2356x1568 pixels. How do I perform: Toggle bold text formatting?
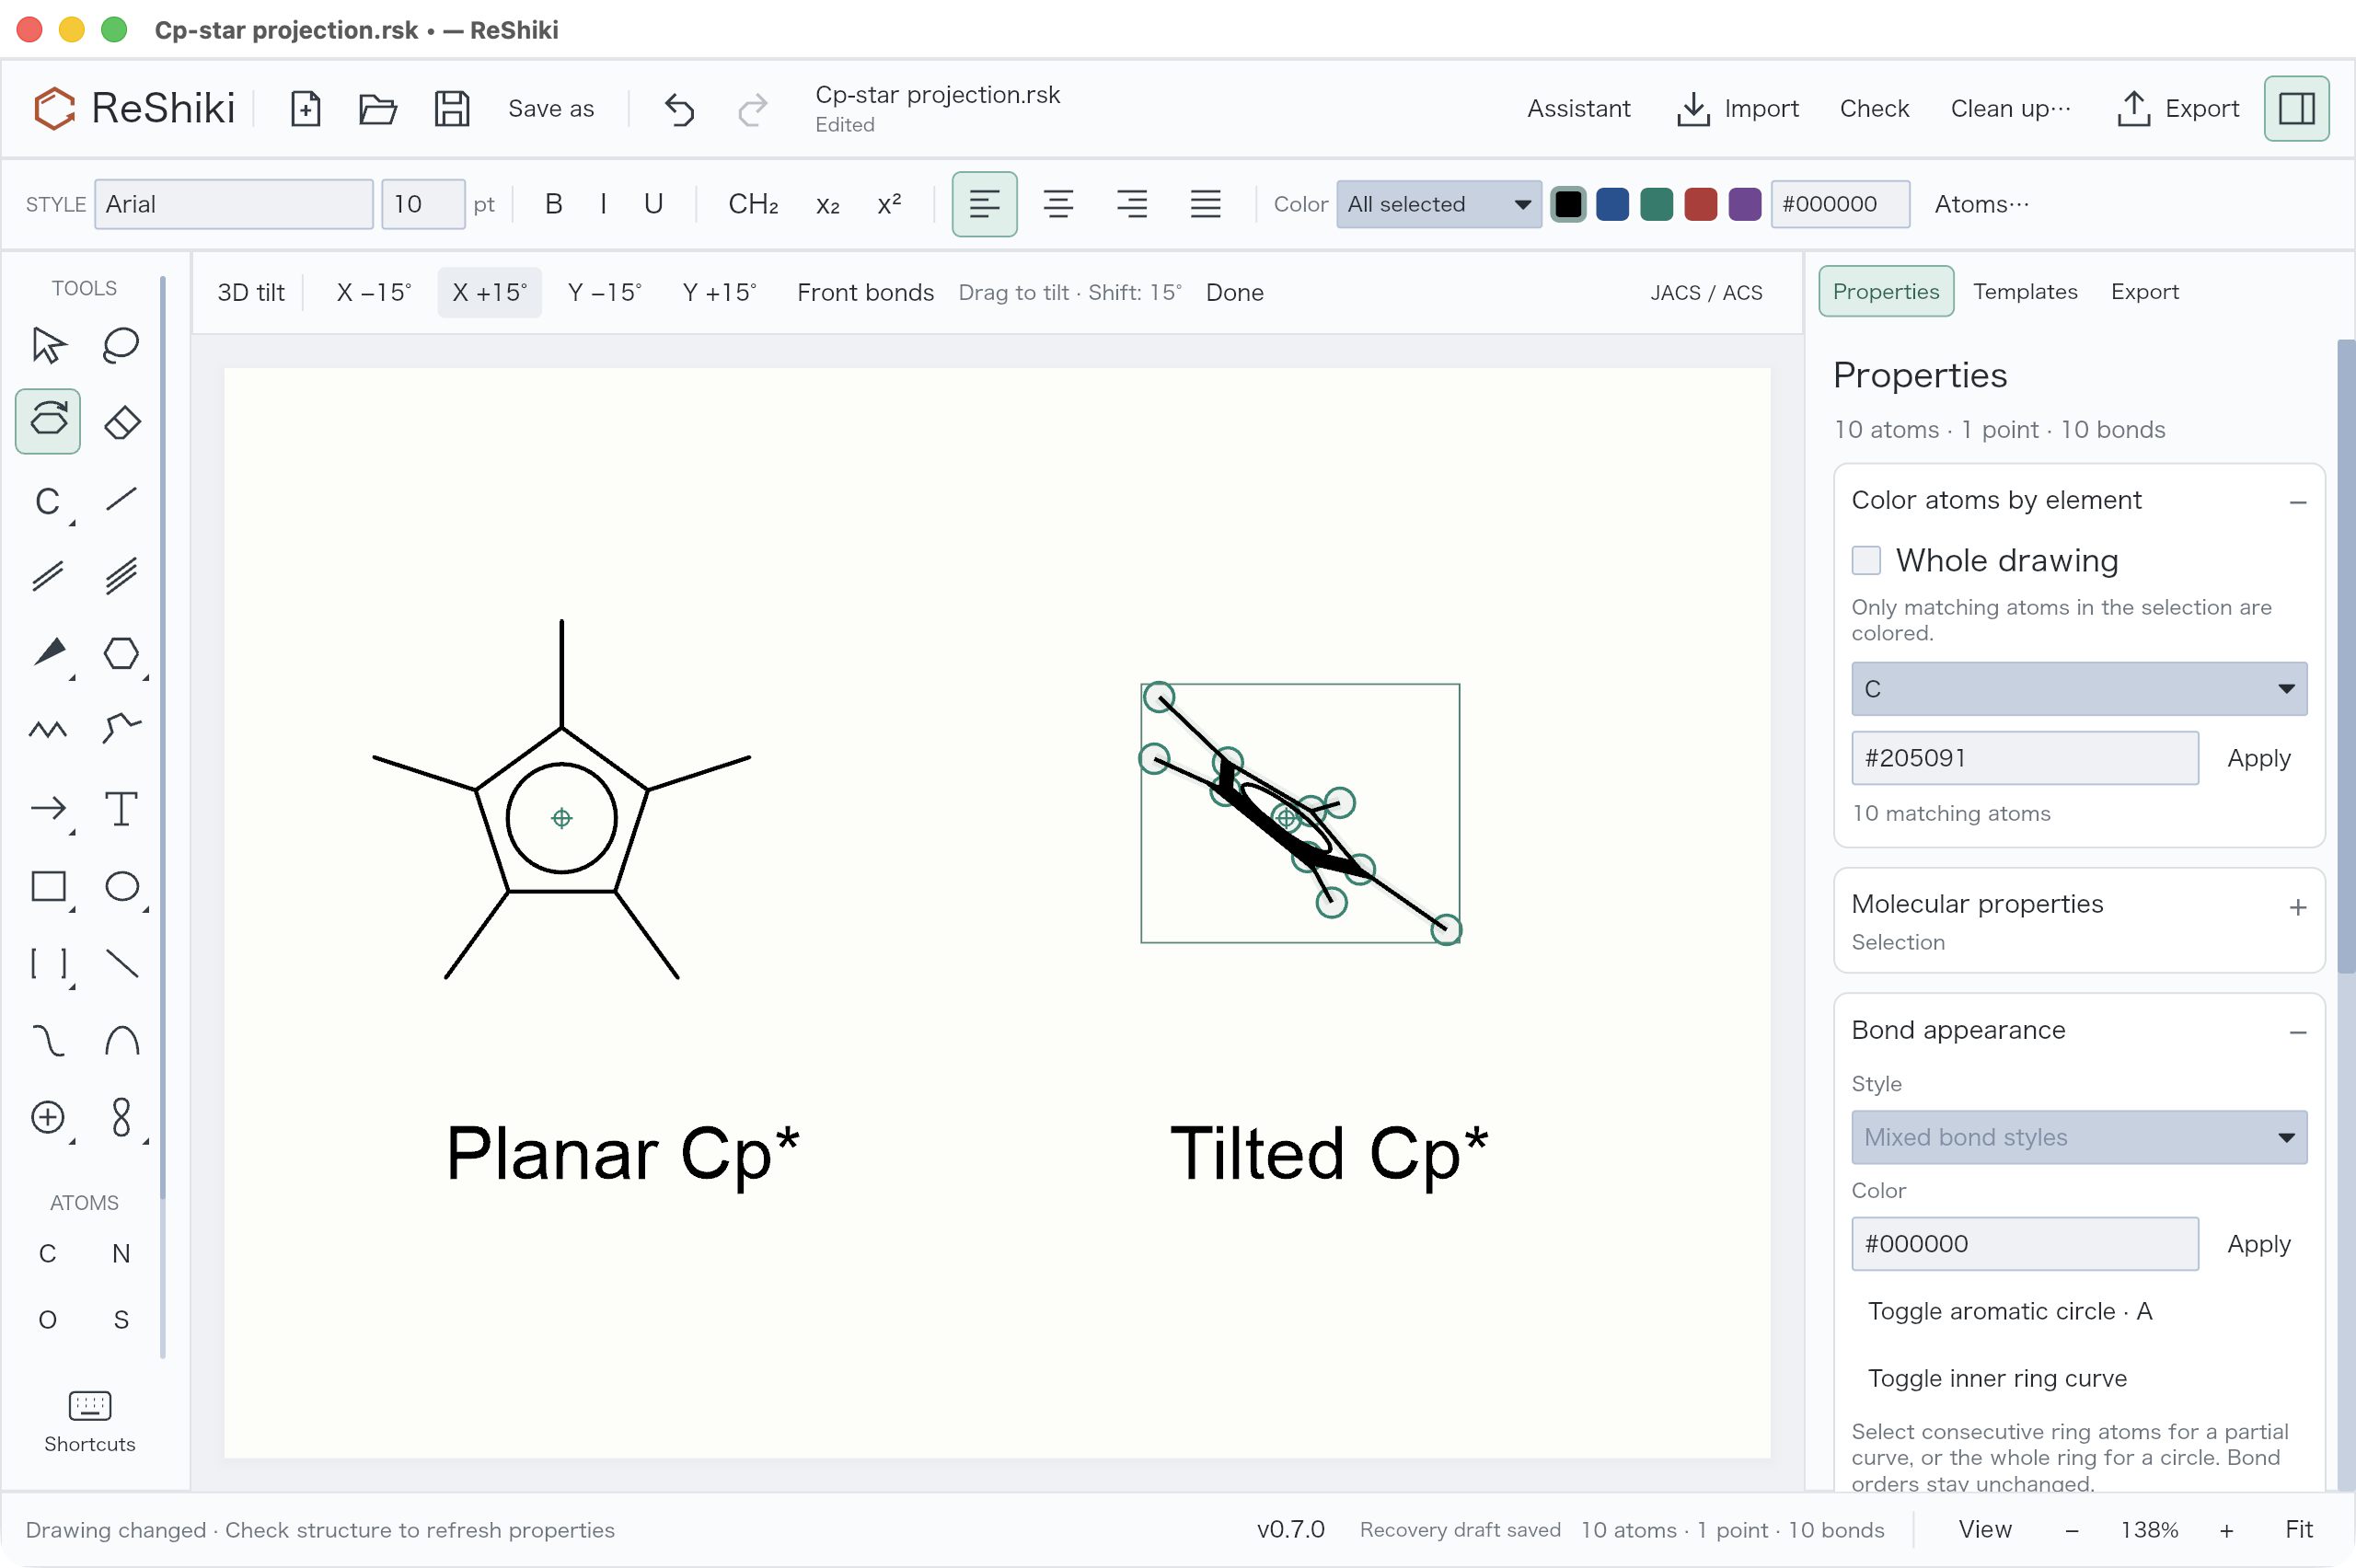coord(553,204)
